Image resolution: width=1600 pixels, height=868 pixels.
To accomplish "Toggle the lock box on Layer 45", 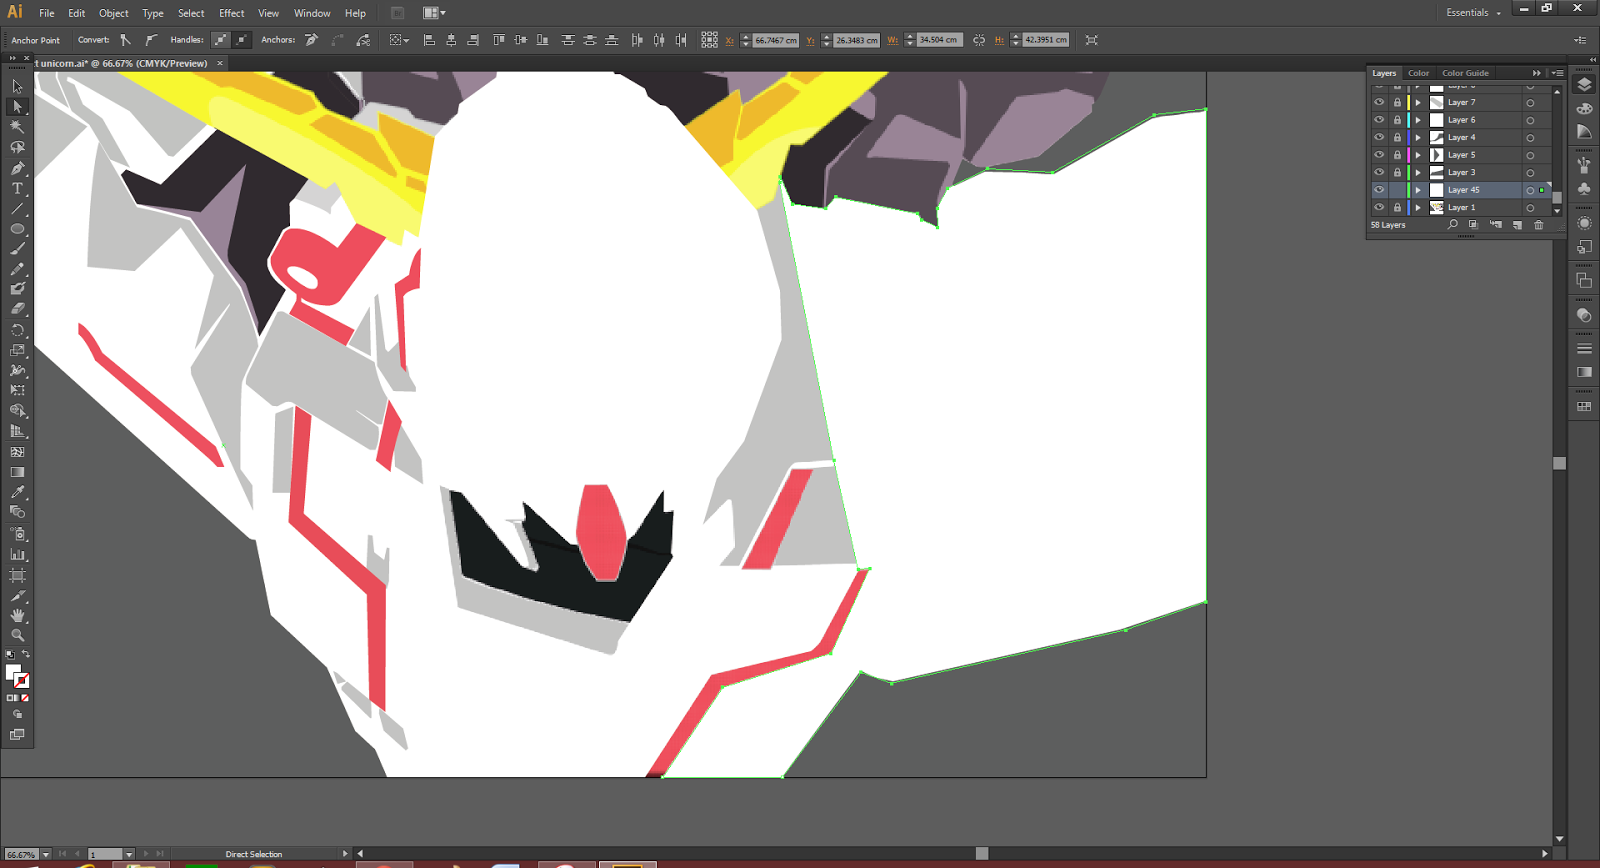I will coord(1397,190).
